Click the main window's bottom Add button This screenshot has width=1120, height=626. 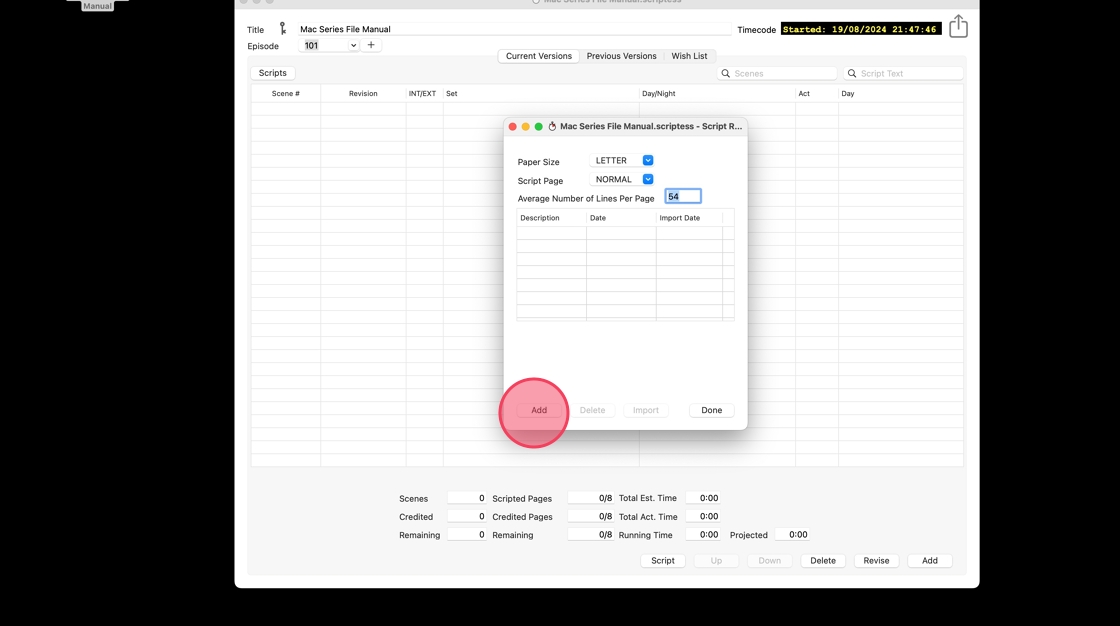click(x=929, y=561)
